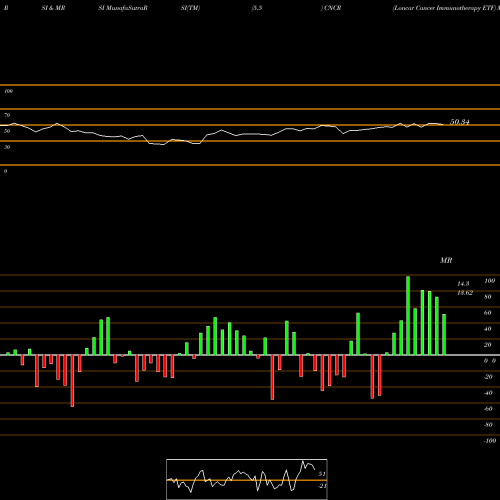500x500 pixels.
Task: Click the '60' label on MR axis
Action: pos(487,313)
